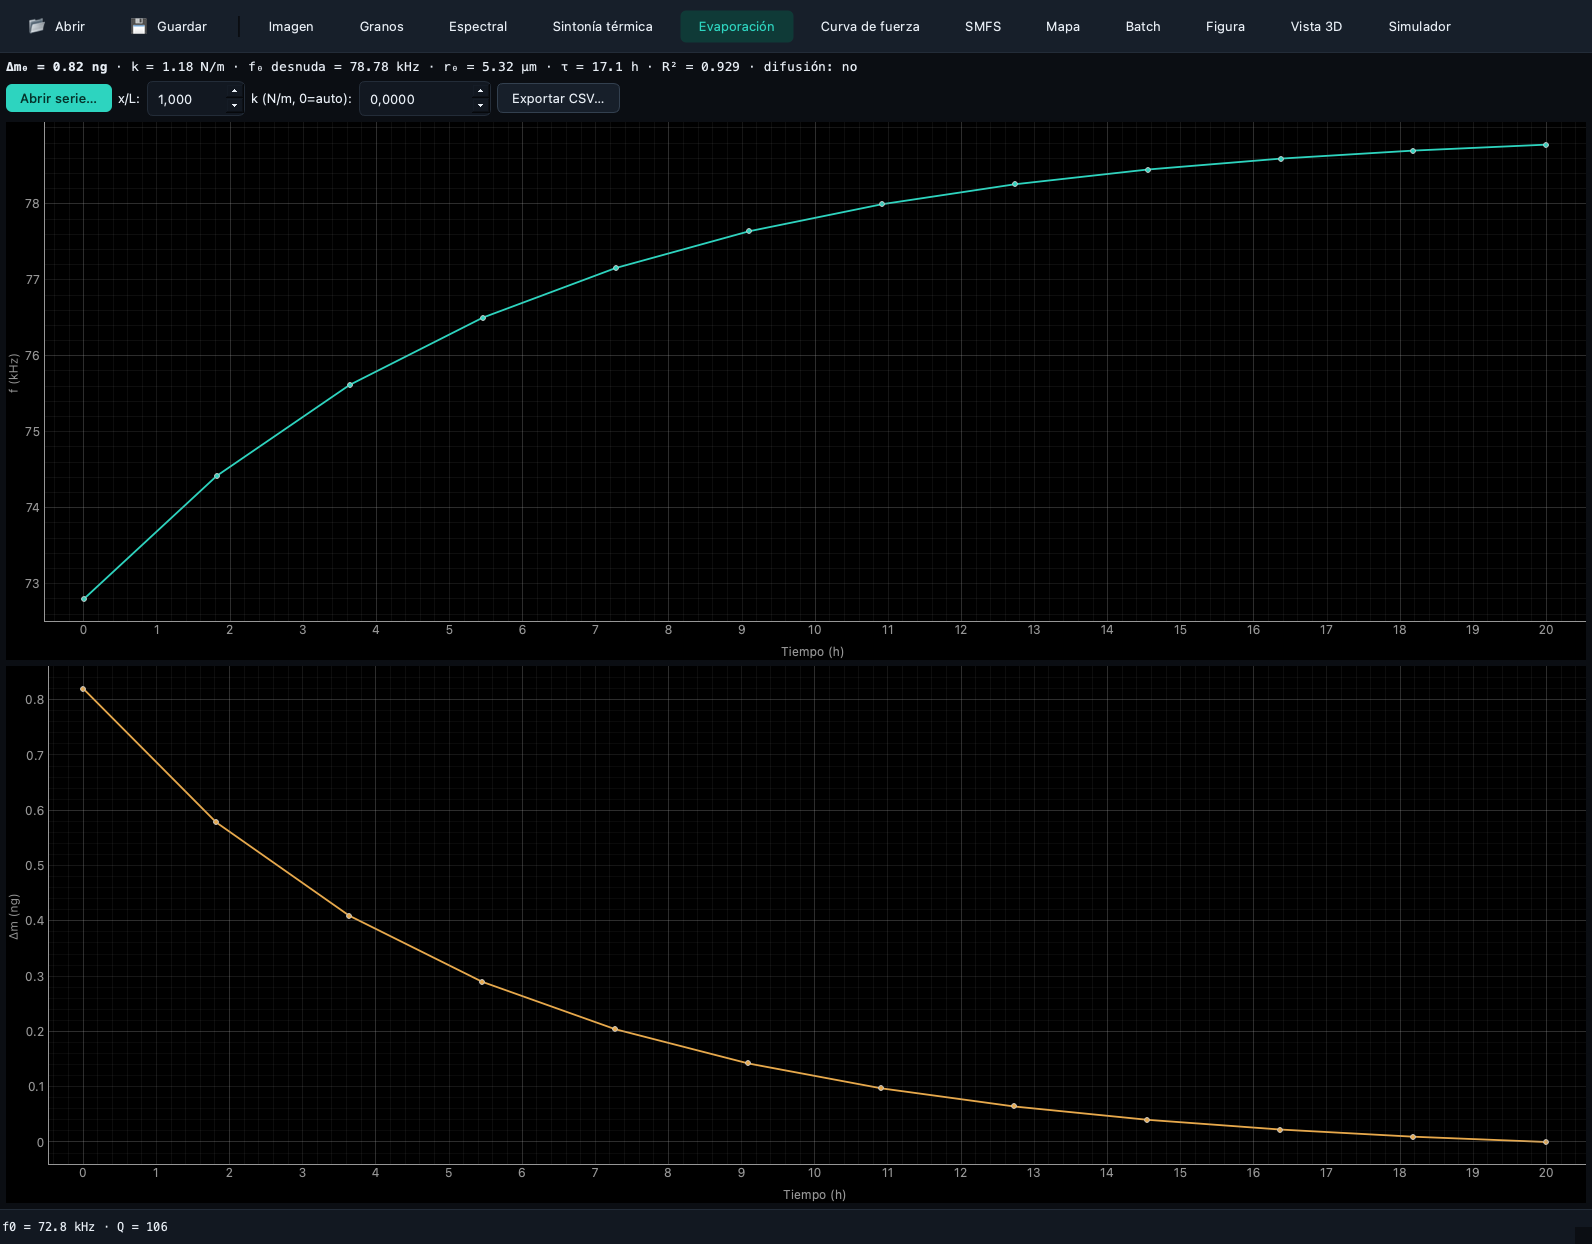Switch to the Granos tab
Screen dimensions: 1592x1244
(382, 26)
